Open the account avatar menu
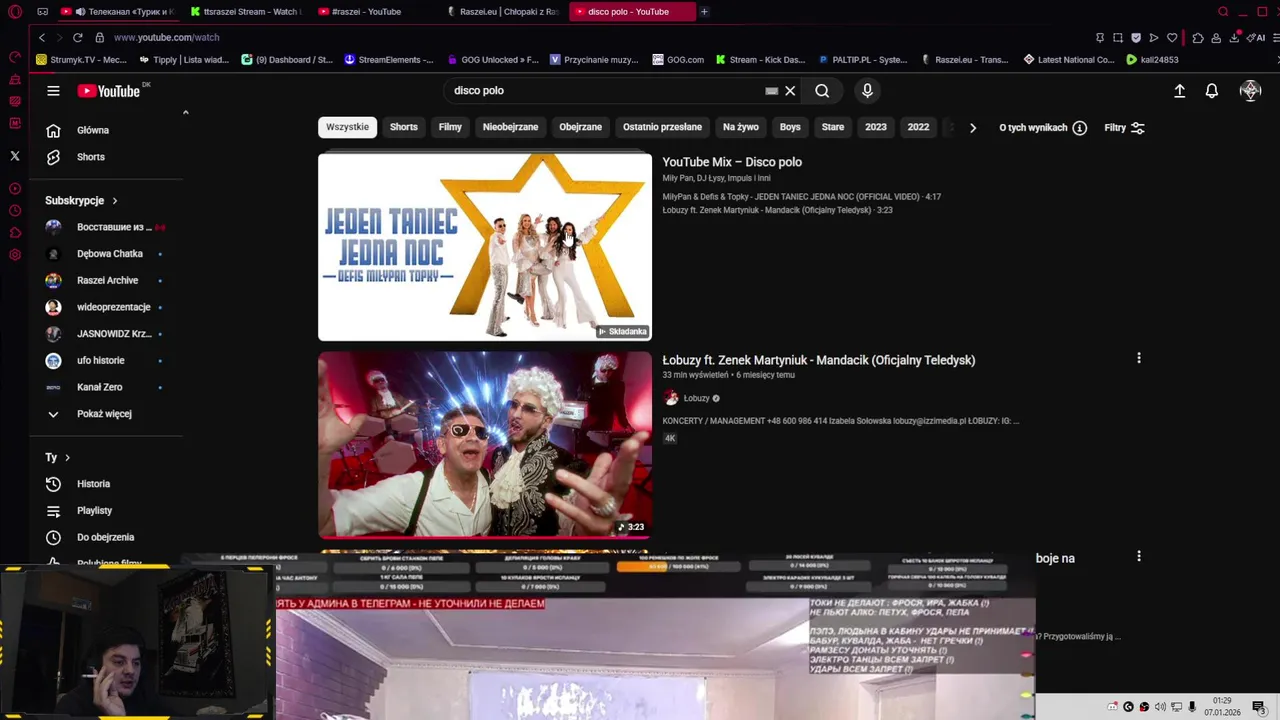1280x720 pixels. click(x=1250, y=91)
